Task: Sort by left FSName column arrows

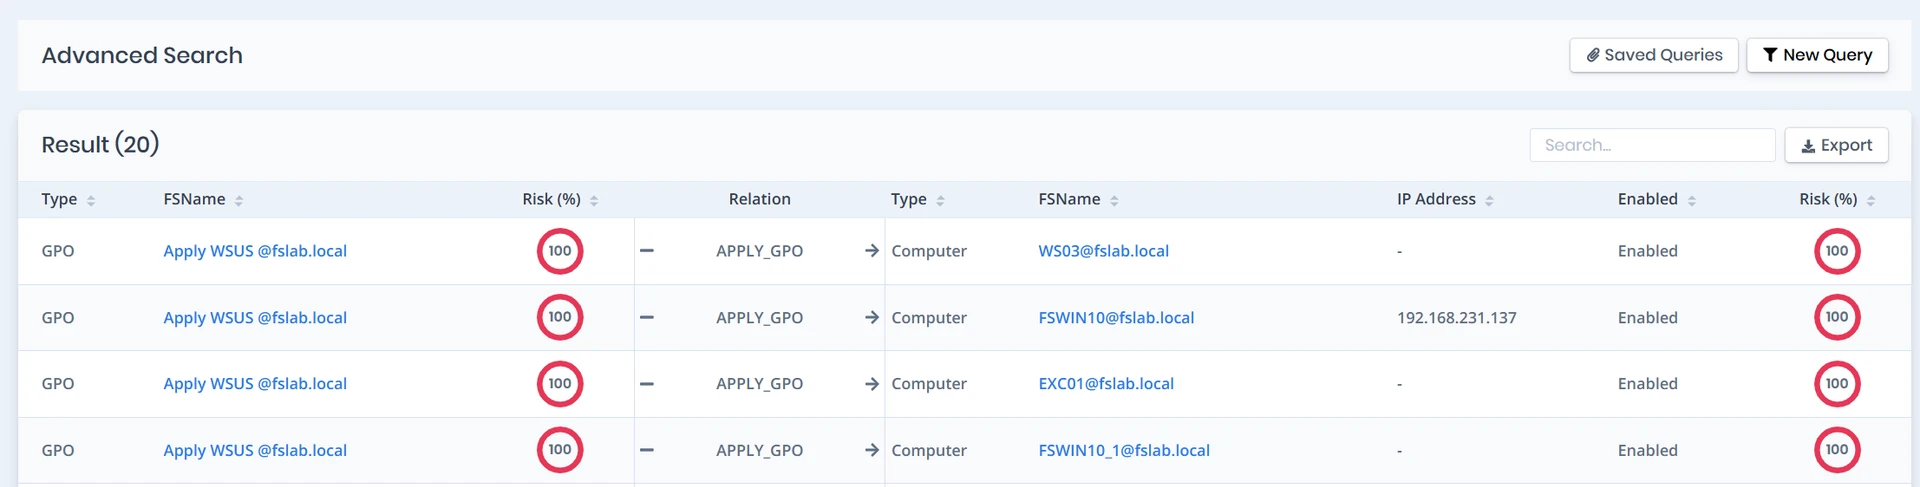Action: 239,201
